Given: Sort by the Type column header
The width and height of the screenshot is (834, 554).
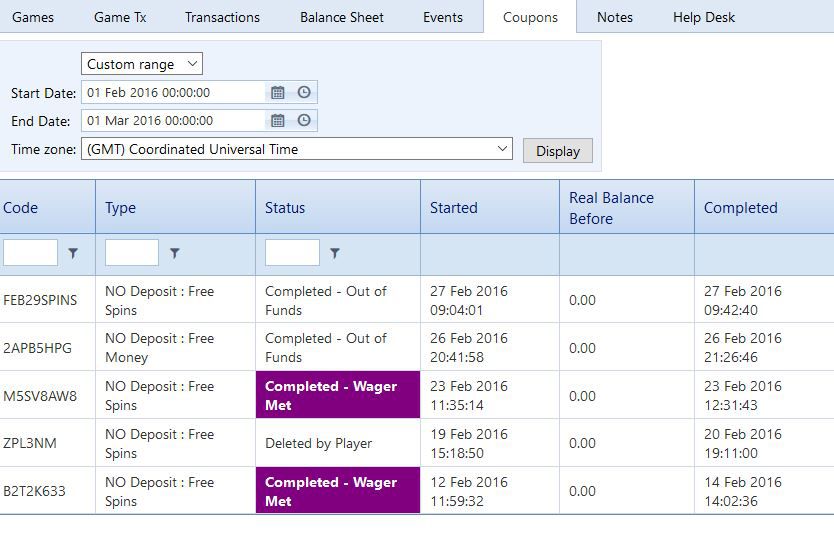Looking at the screenshot, I should pos(120,207).
